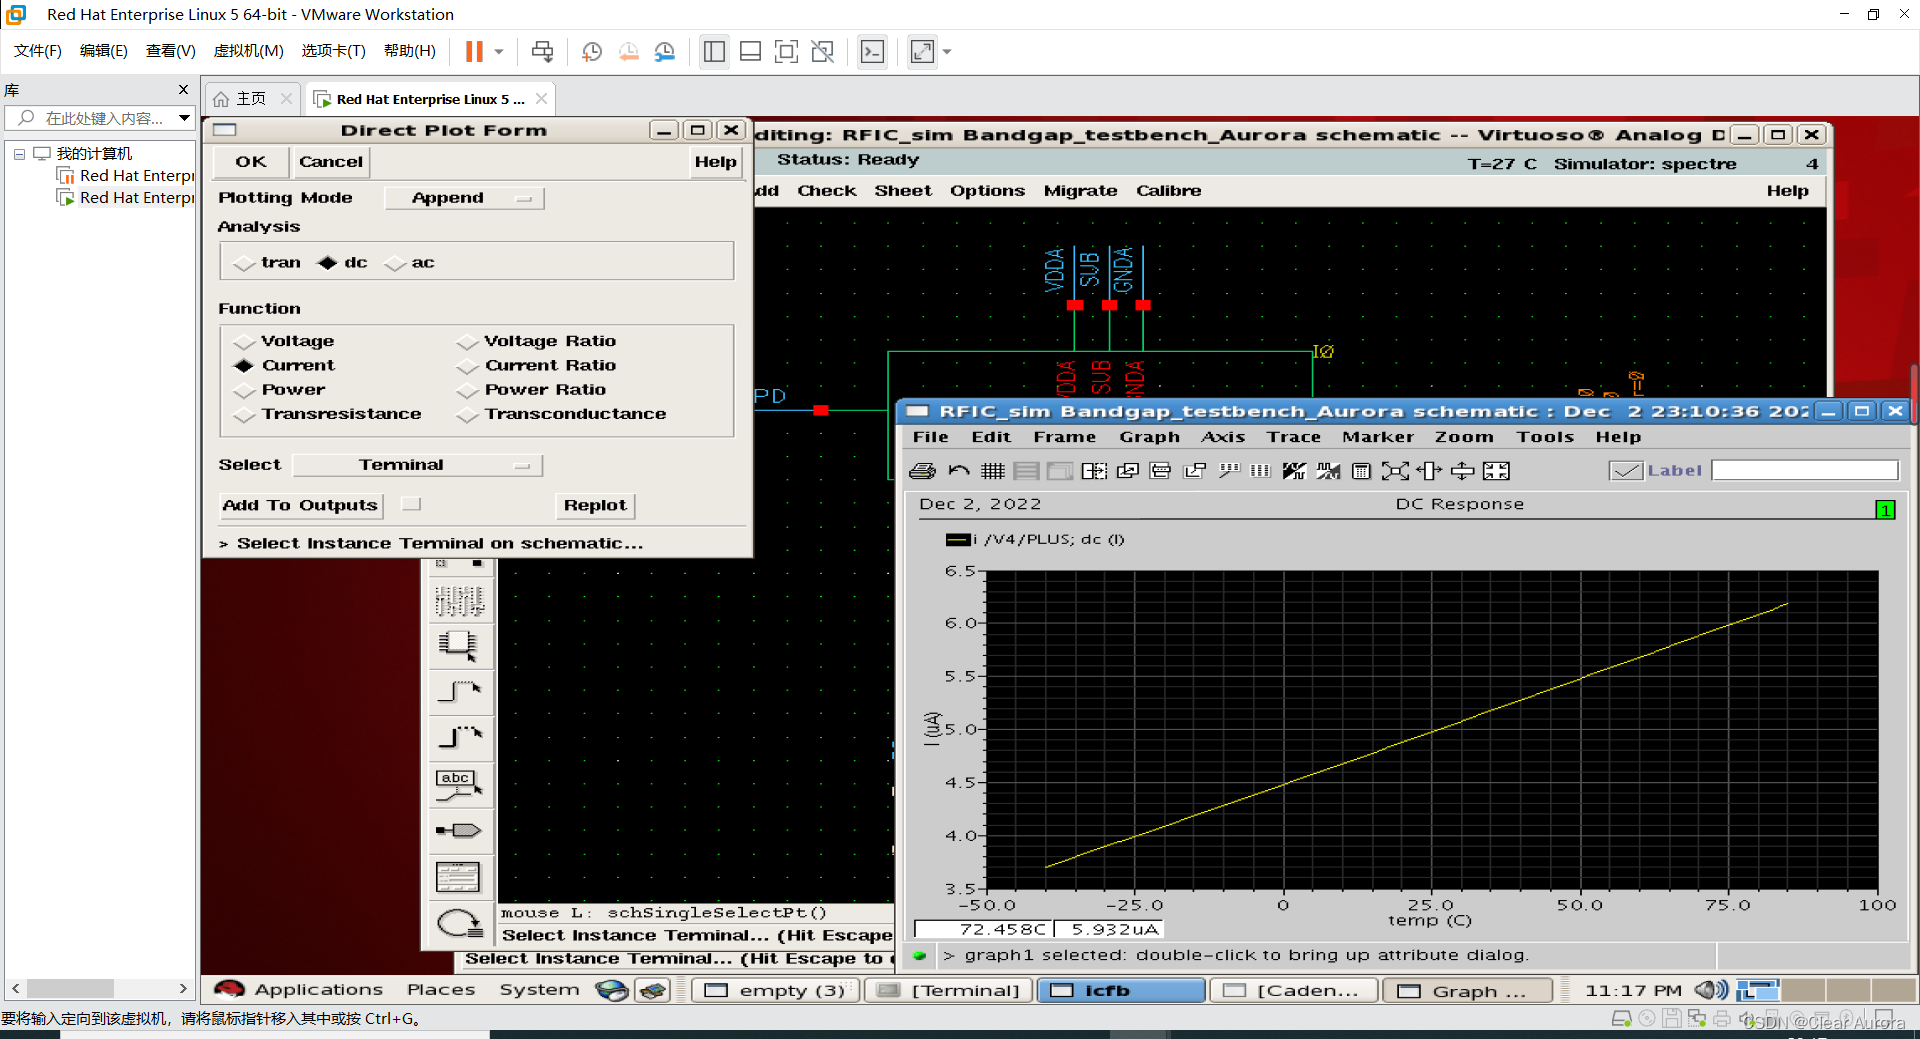1920x1039 pixels.
Task: Click OK in Direct Plot Form
Action: (x=251, y=162)
